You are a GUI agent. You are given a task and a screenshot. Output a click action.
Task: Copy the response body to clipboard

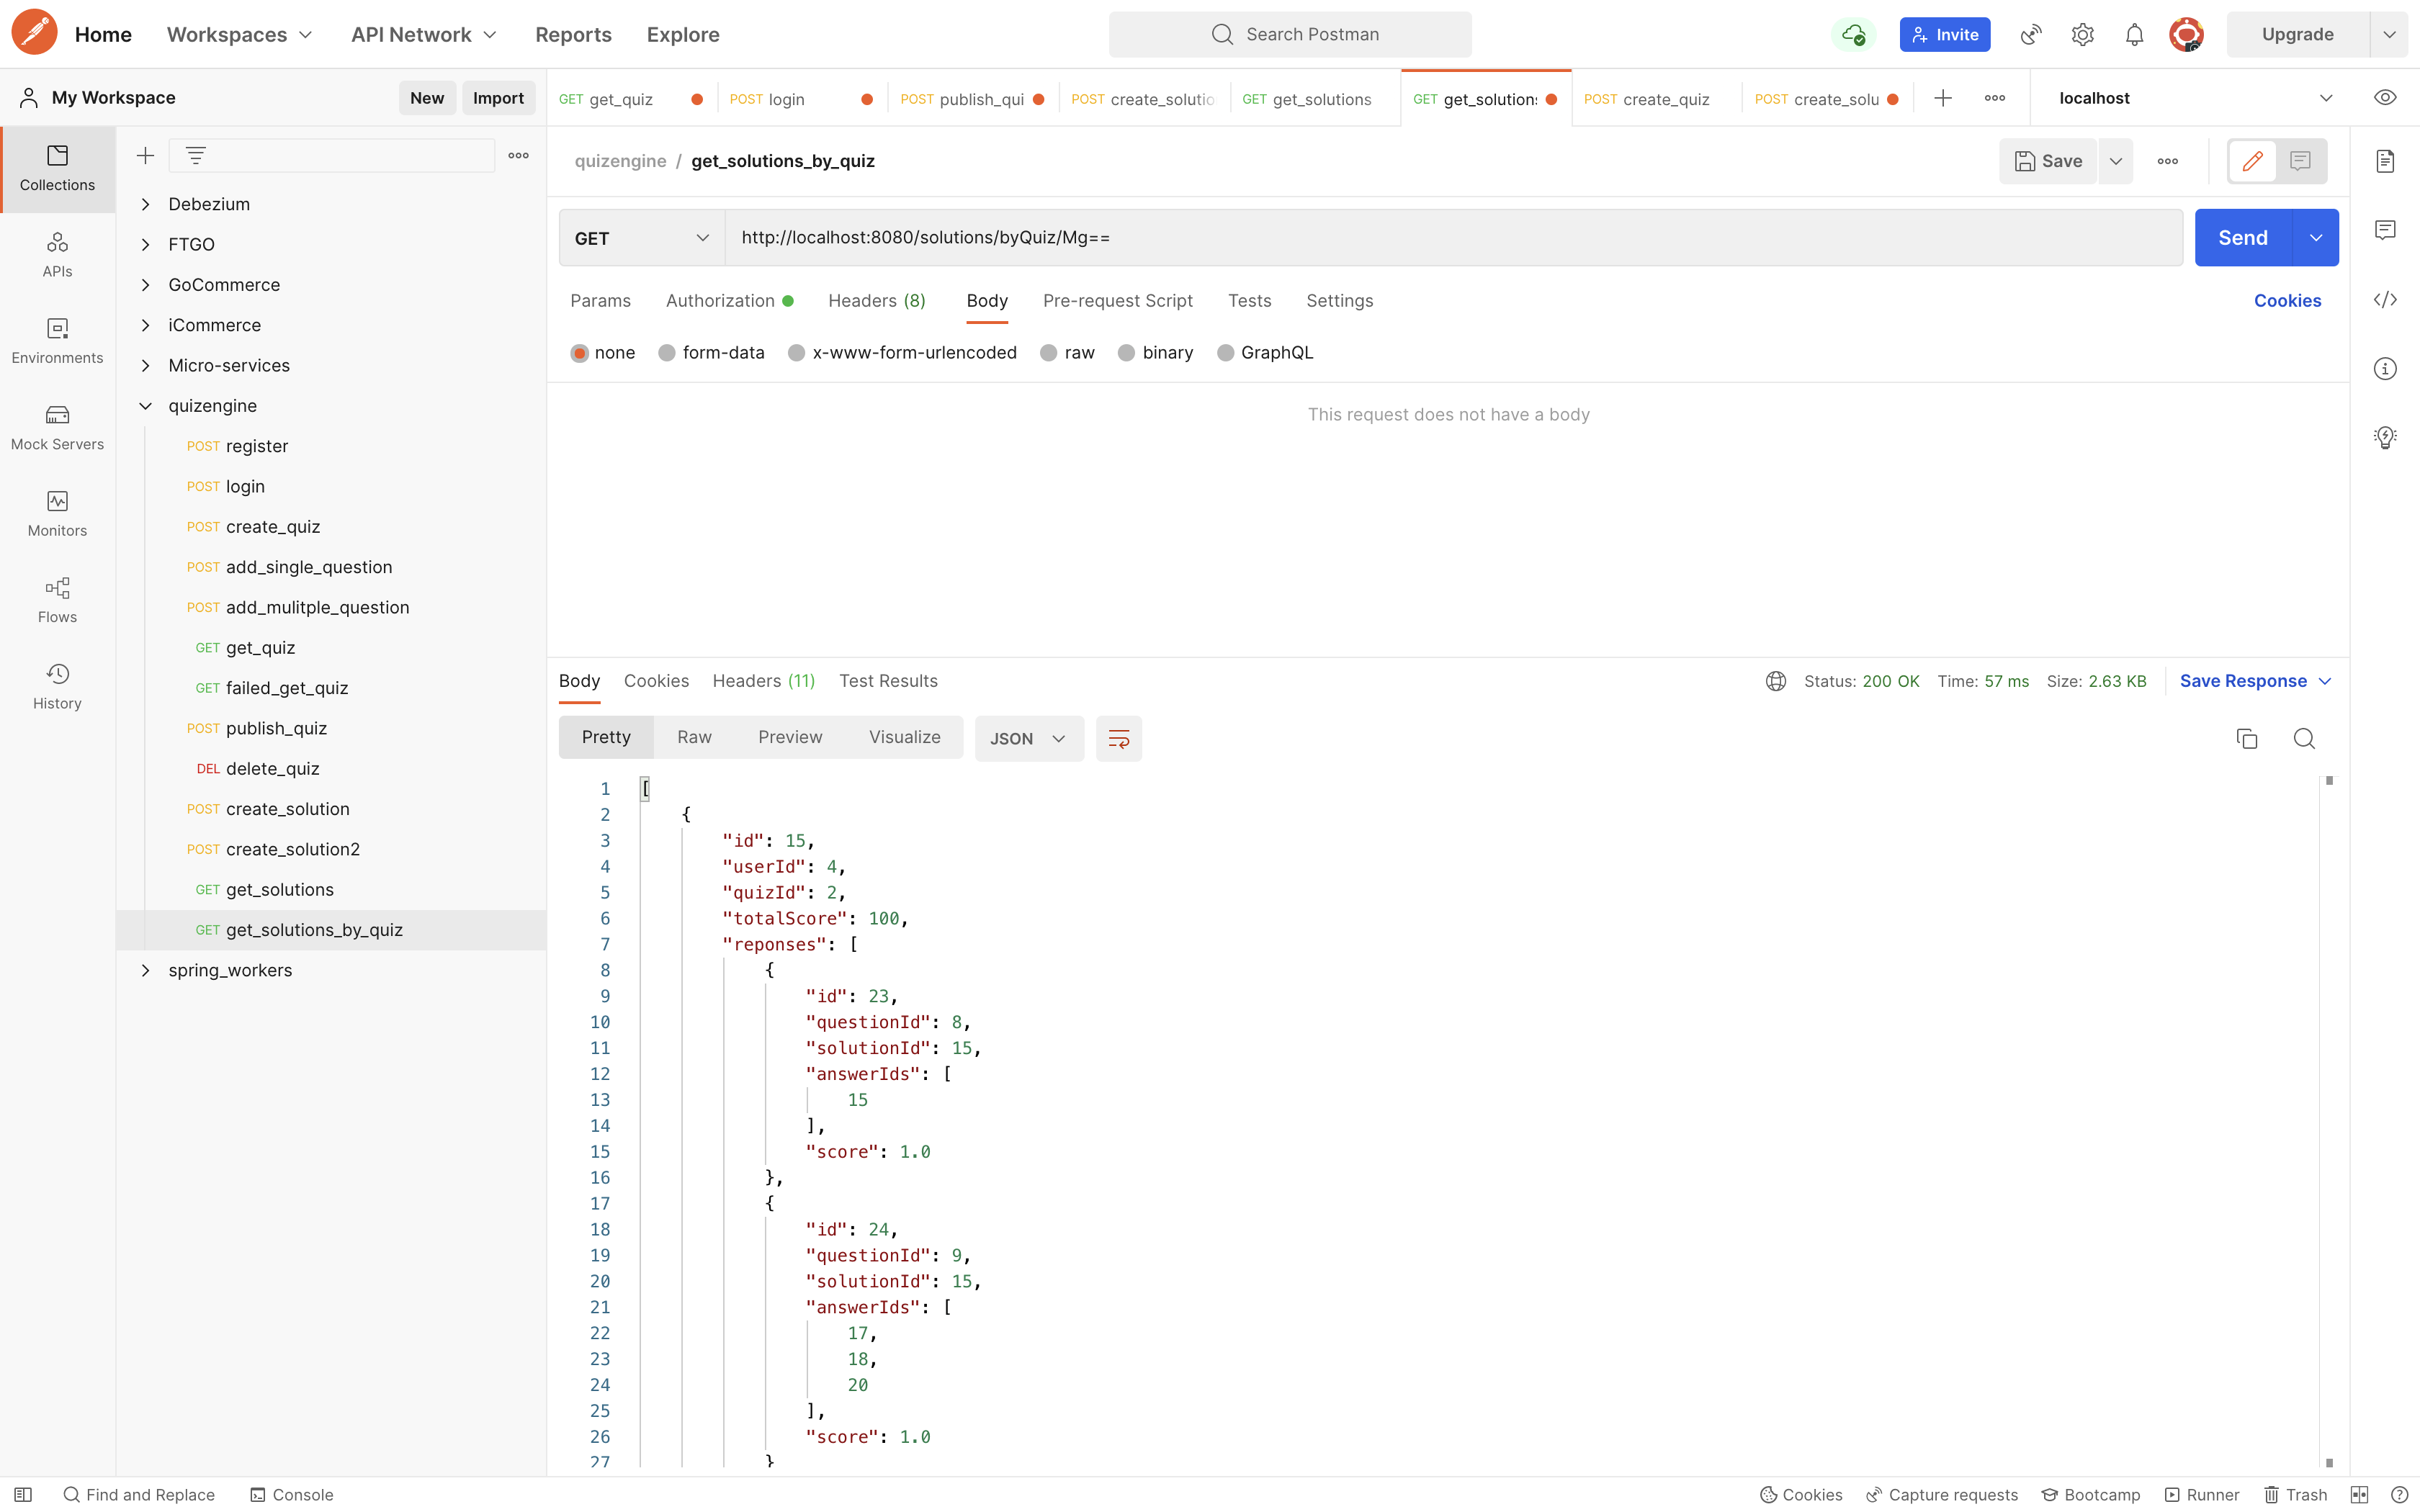pos(2247,738)
